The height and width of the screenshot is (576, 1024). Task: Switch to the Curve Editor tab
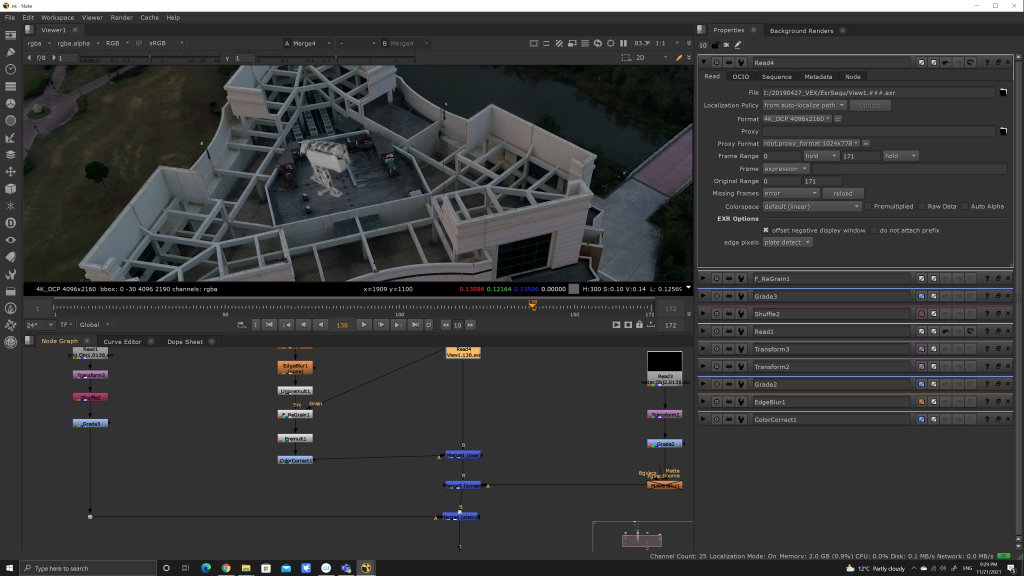[122, 342]
